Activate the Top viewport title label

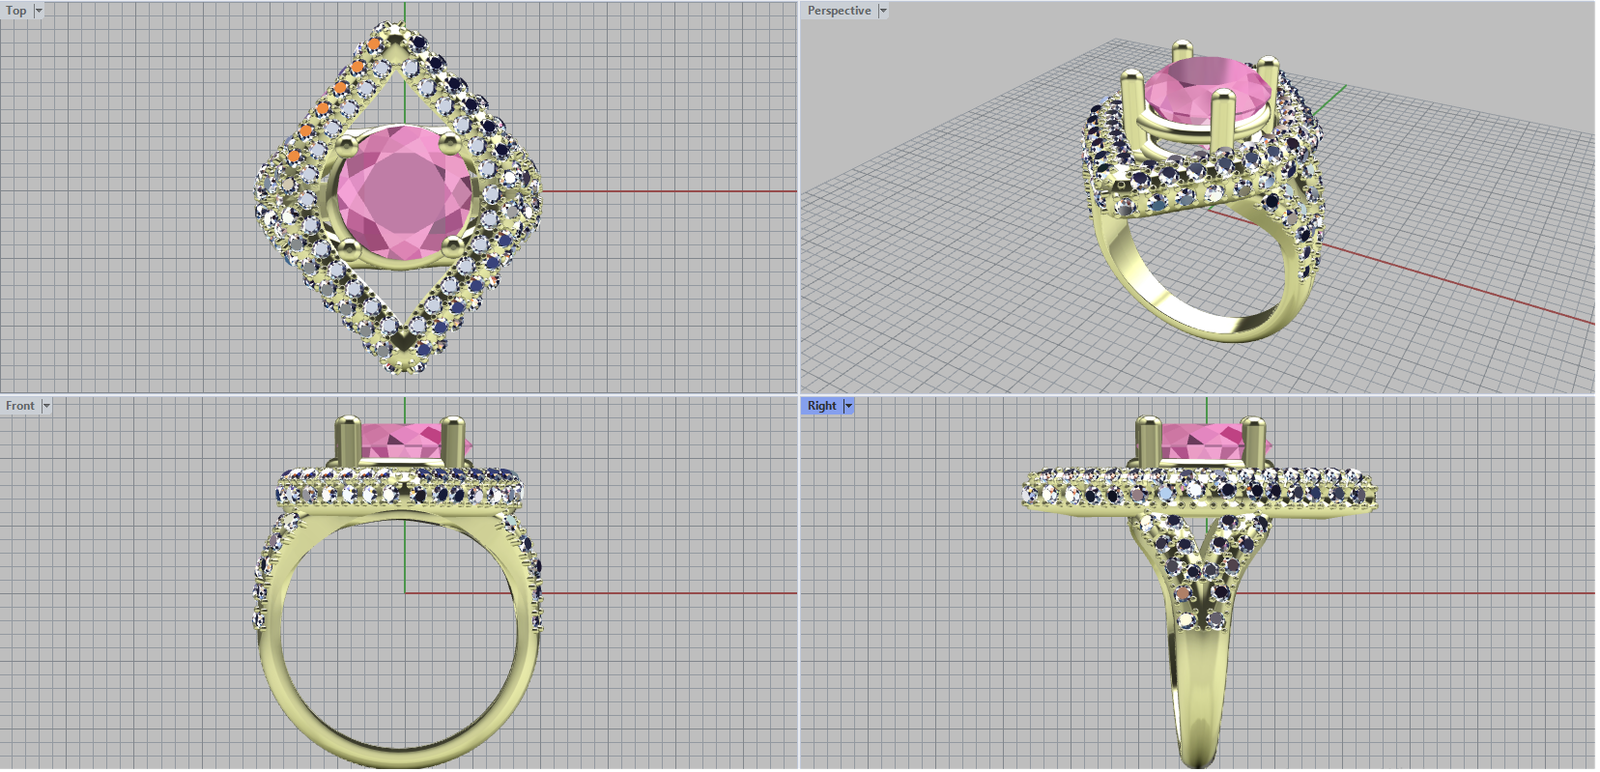click(17, 11)
